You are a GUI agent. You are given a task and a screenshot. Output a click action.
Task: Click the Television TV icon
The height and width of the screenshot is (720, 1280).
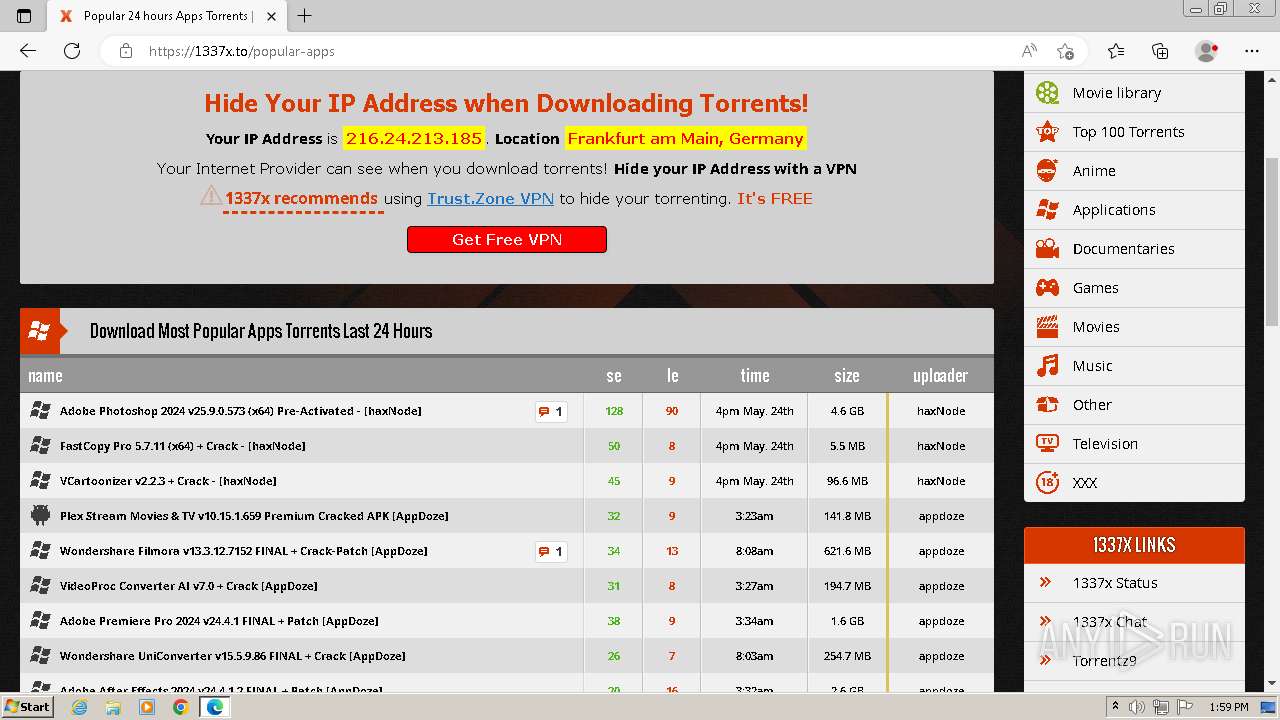pyautogui.click(x=1047, y=444)
